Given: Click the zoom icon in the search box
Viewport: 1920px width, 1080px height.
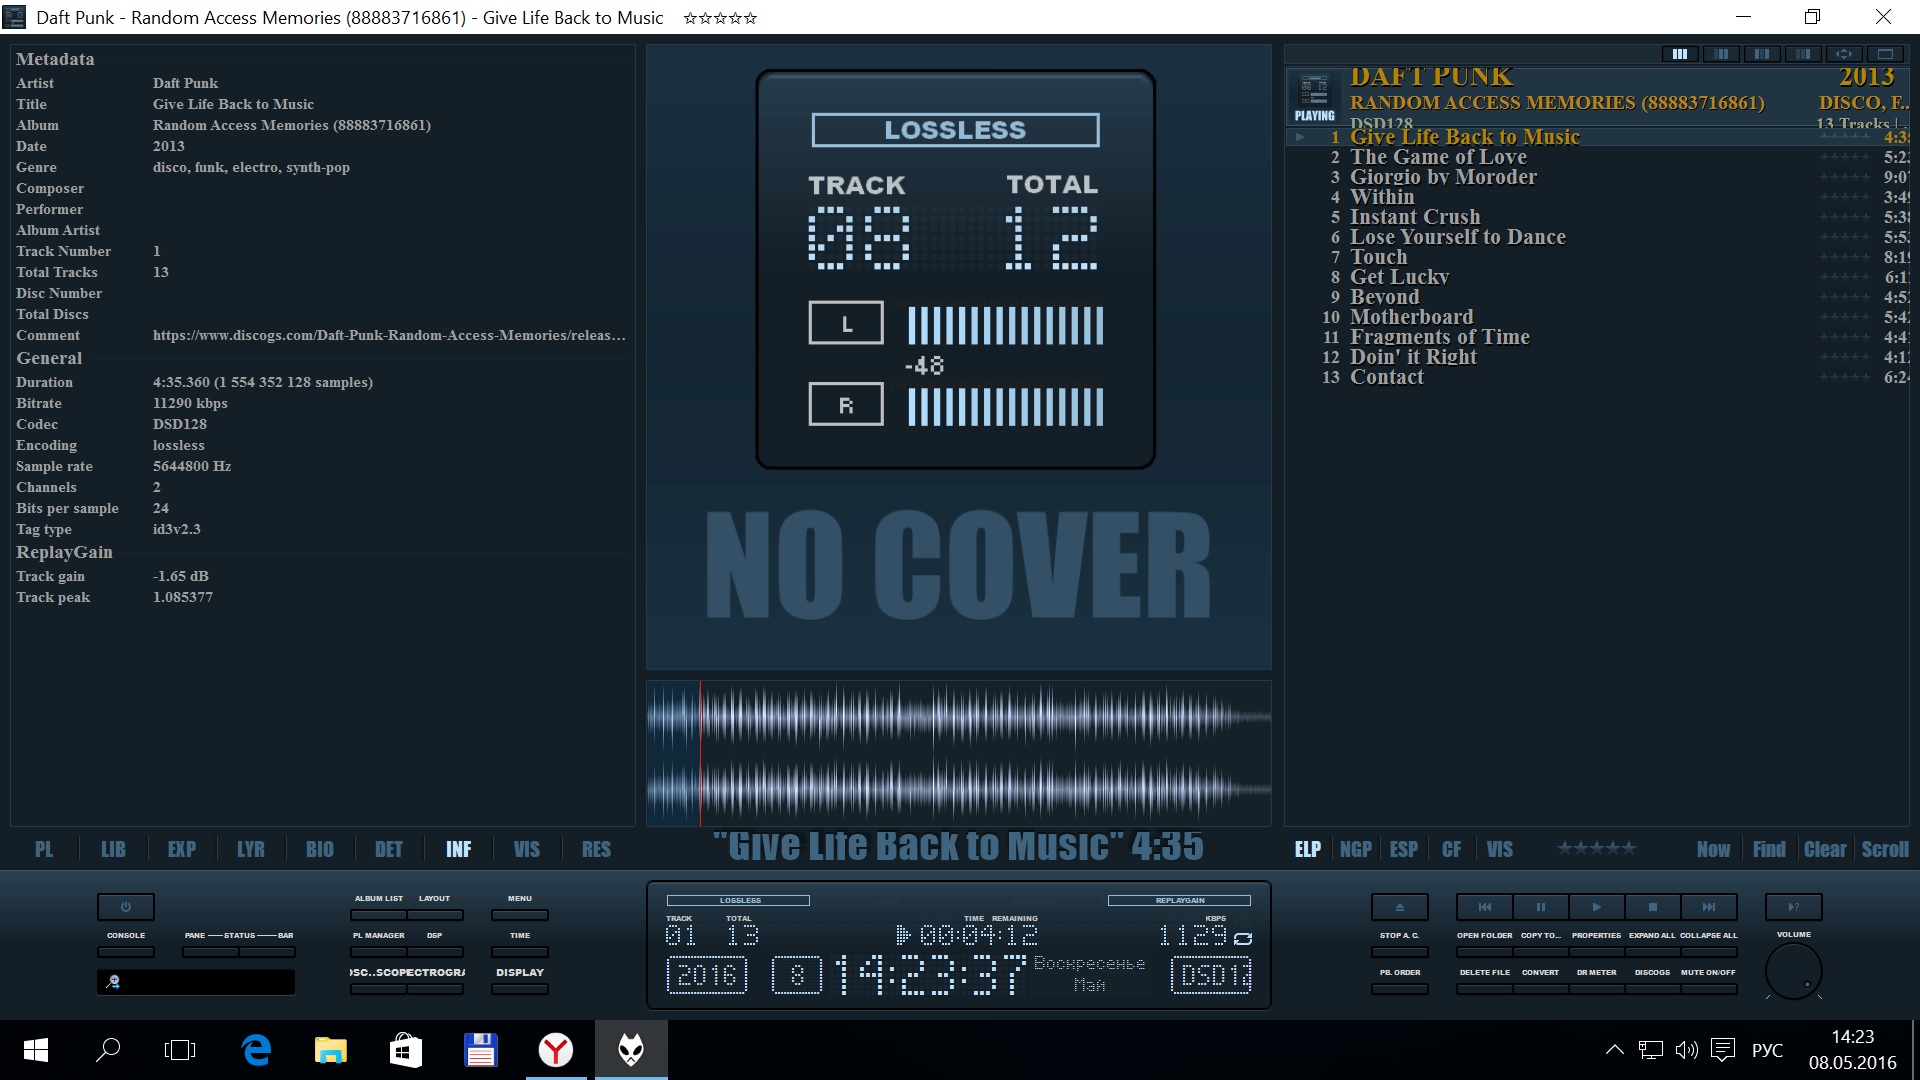Looking at the screenshot, I should 113,982.
